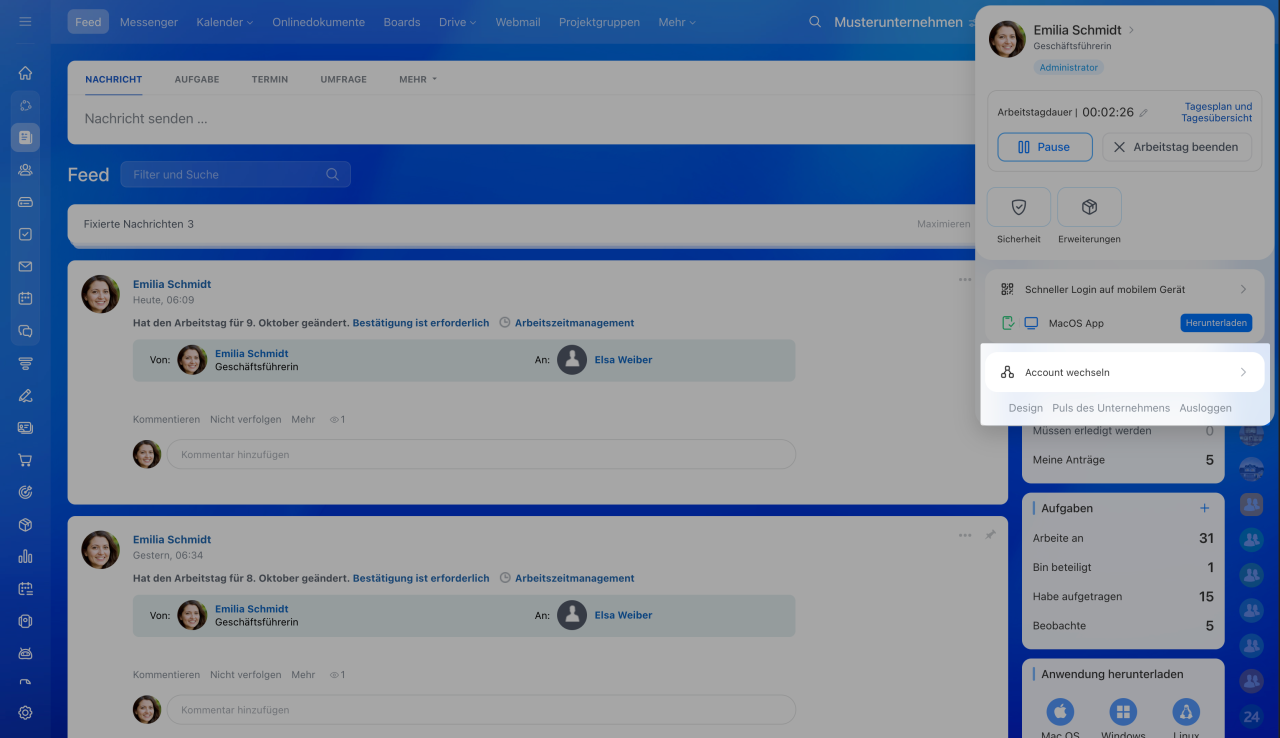Click the Nachricht senden message field
The height and width of the screenshot is (738, 1280).
[x=520, y=118]
